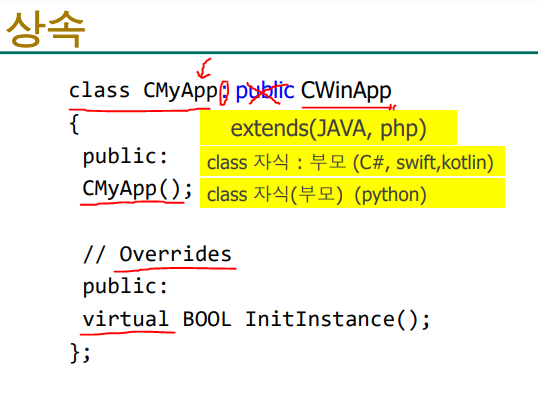Click 'class 자식(부모) (python)' yellow box
538x419 pixels.
point(352,193)
